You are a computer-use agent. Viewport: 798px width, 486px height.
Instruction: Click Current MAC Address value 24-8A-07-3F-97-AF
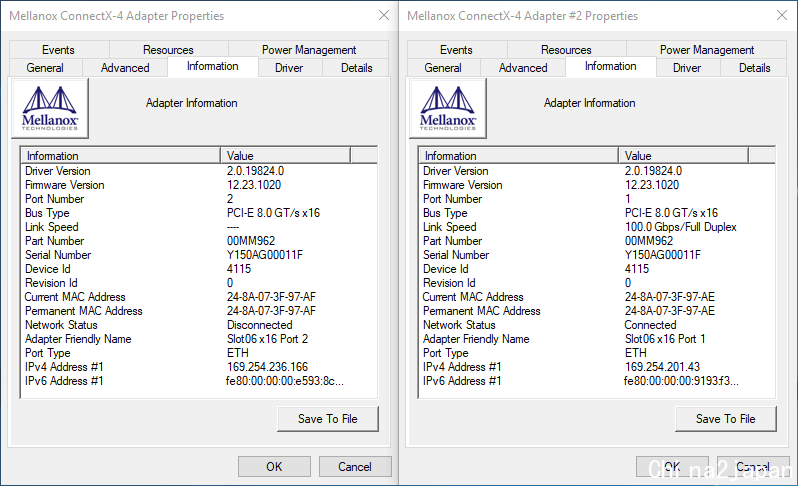pos(271,297)
